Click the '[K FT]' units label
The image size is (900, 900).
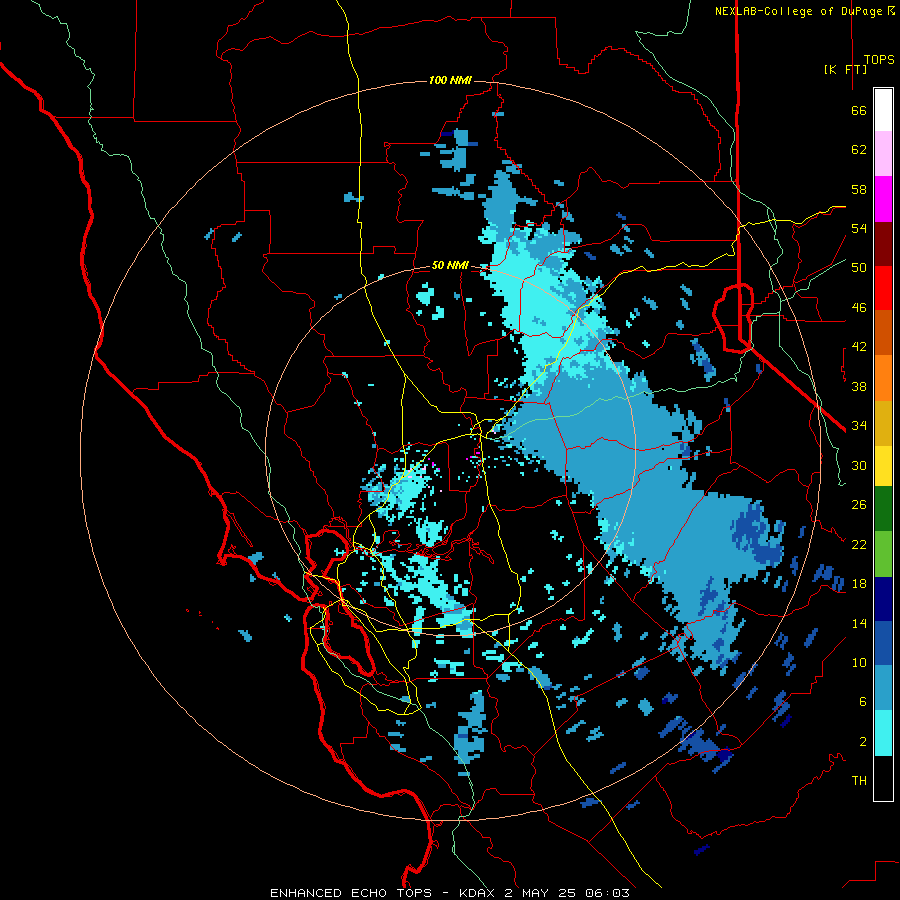coord(845,69)
